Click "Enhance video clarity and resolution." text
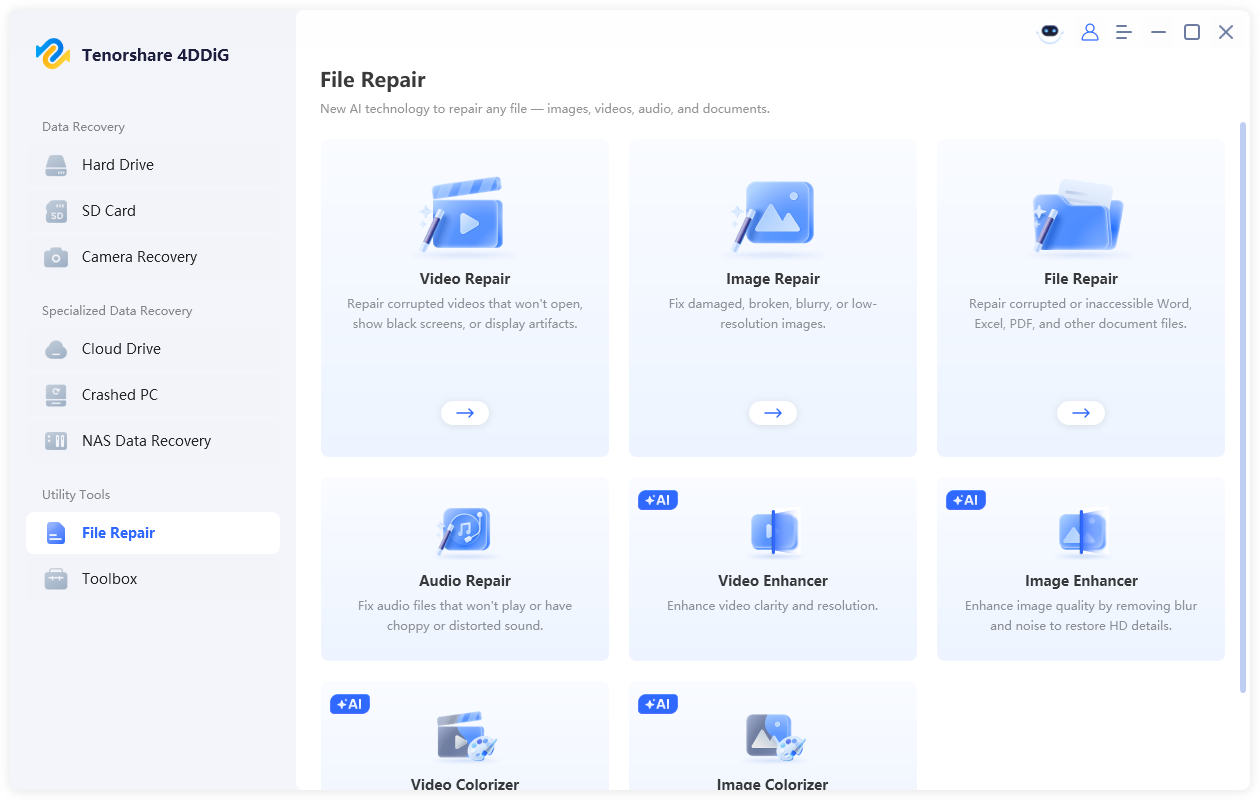Image resolution: width=1260 pixels, height=800 pixels. tap(773, 606)
